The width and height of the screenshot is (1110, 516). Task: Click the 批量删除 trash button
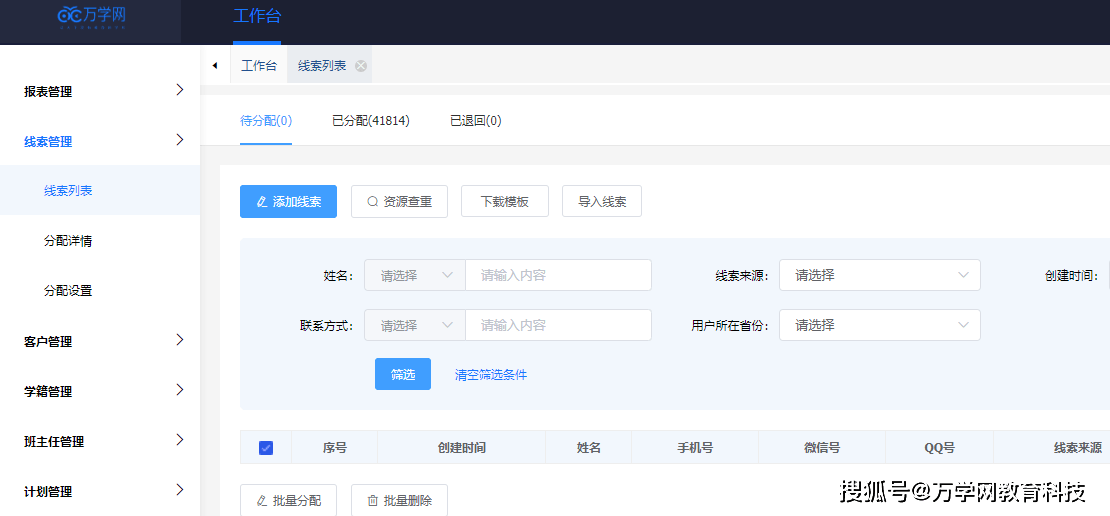click(399, 500)
